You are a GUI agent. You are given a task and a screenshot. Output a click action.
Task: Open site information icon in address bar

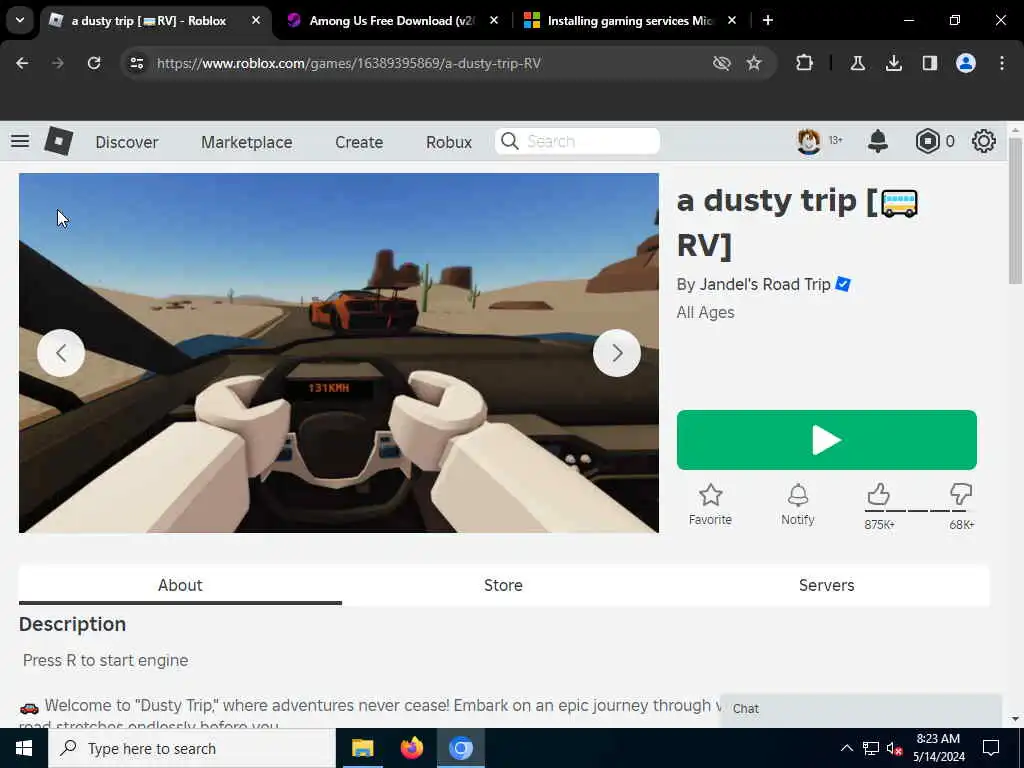click(x=136, y=63)
